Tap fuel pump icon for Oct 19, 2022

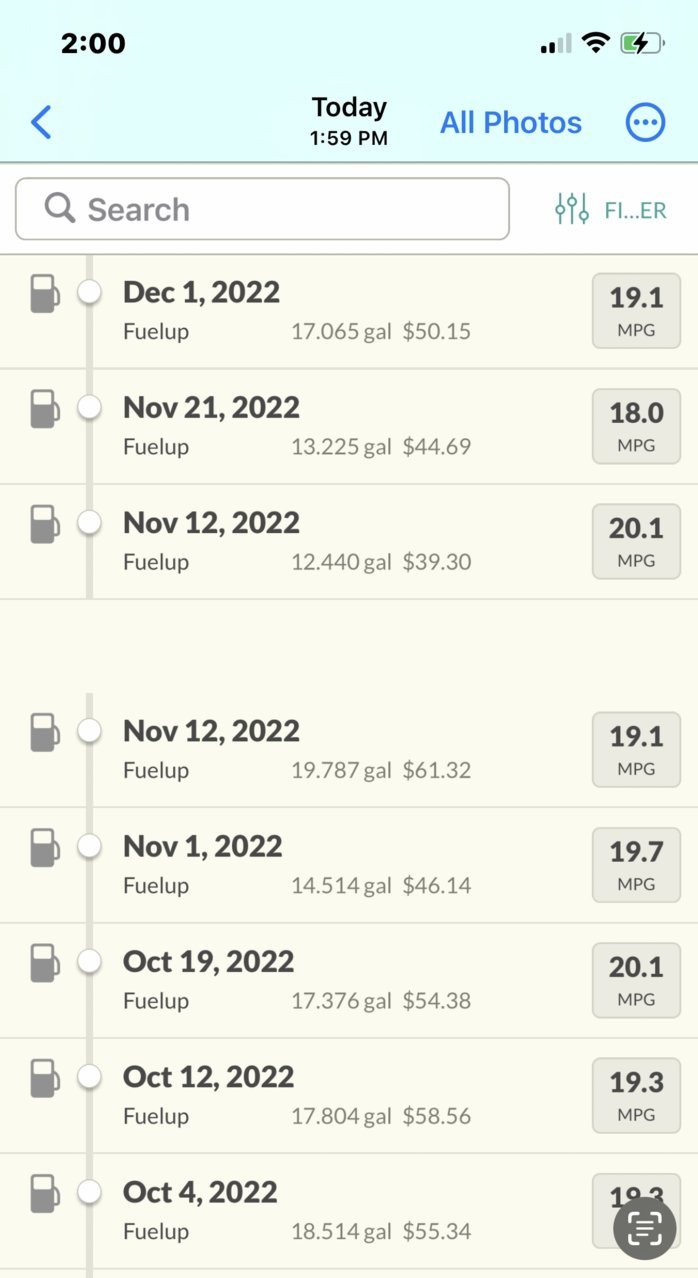coord(44,963)
